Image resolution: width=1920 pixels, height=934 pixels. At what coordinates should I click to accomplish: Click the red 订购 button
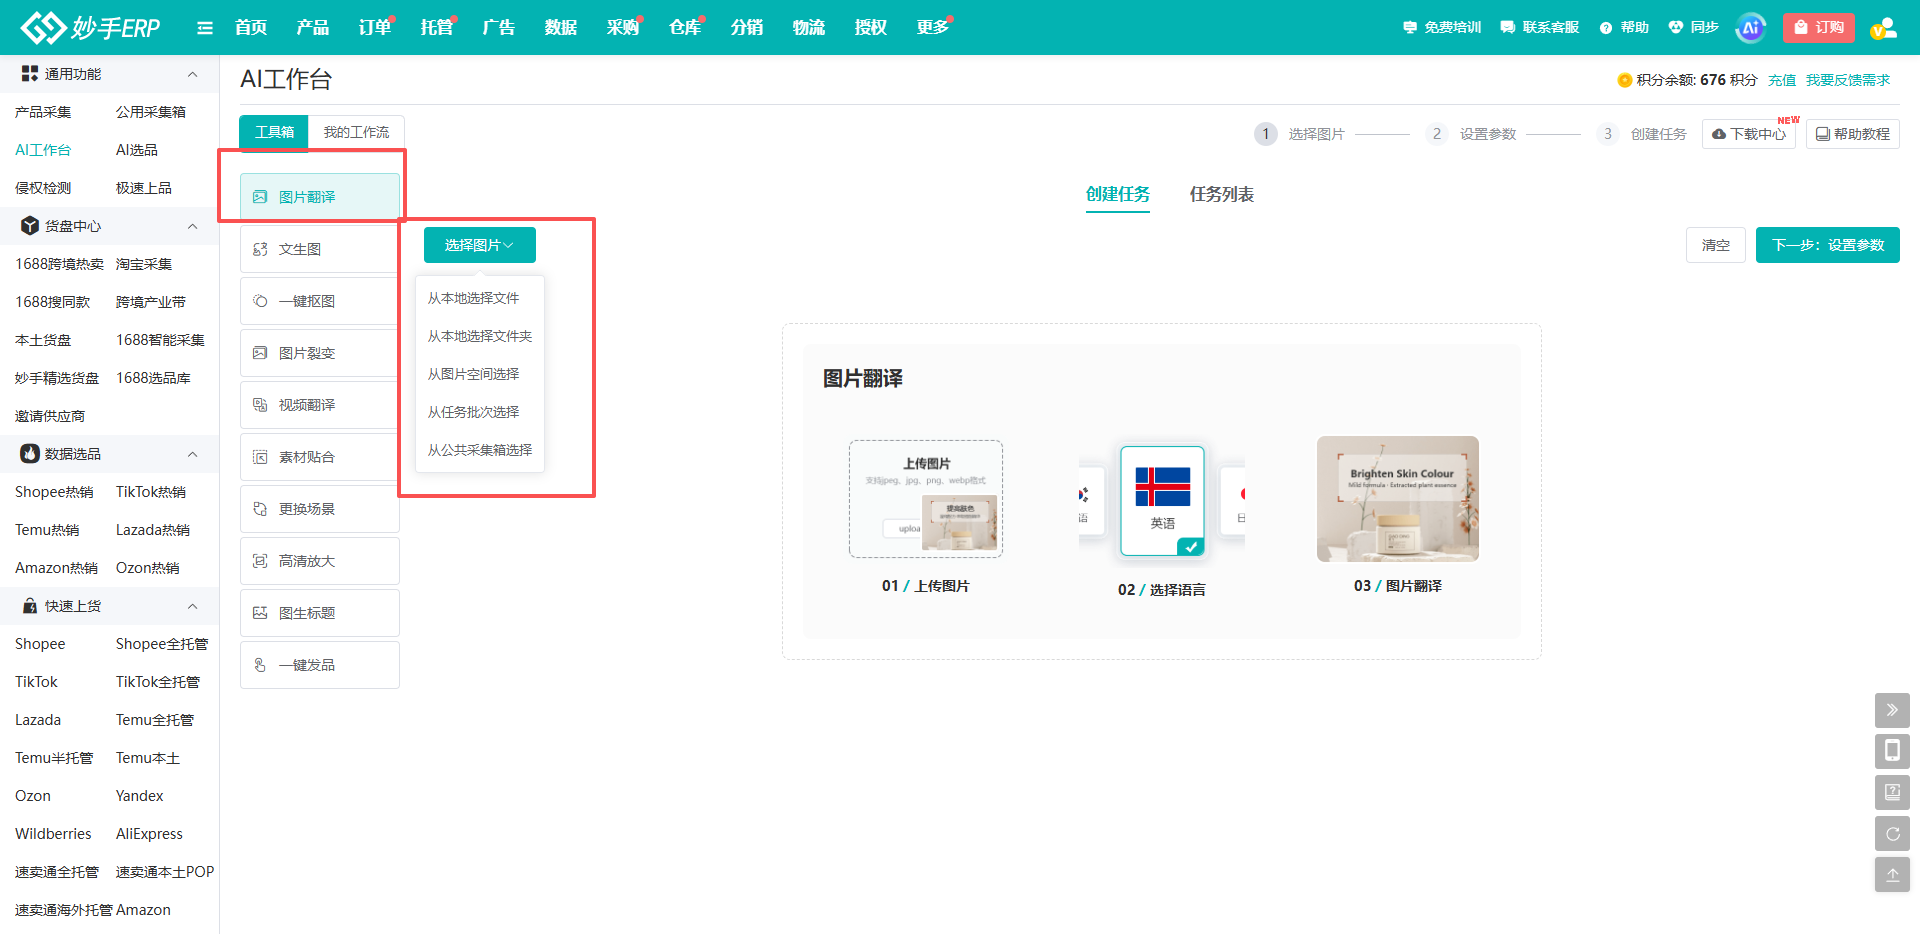(1819, 28)
